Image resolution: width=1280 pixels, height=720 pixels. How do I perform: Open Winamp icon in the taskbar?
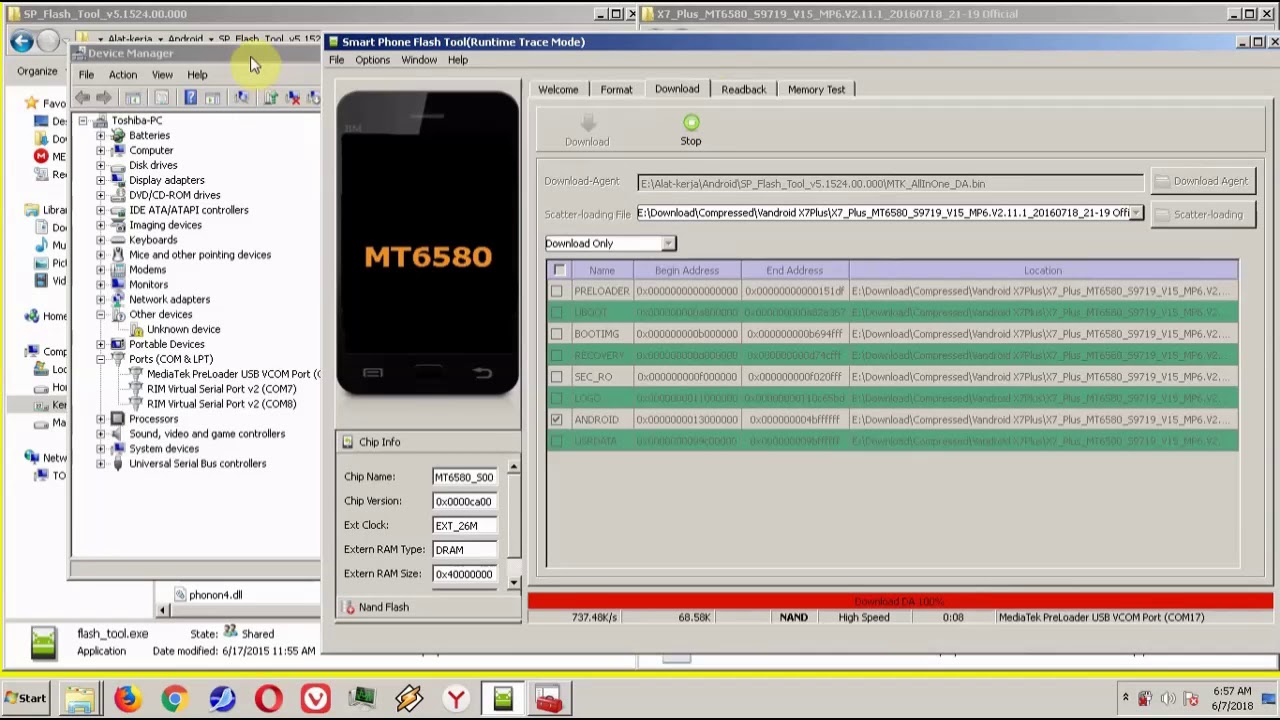(409, 698)
